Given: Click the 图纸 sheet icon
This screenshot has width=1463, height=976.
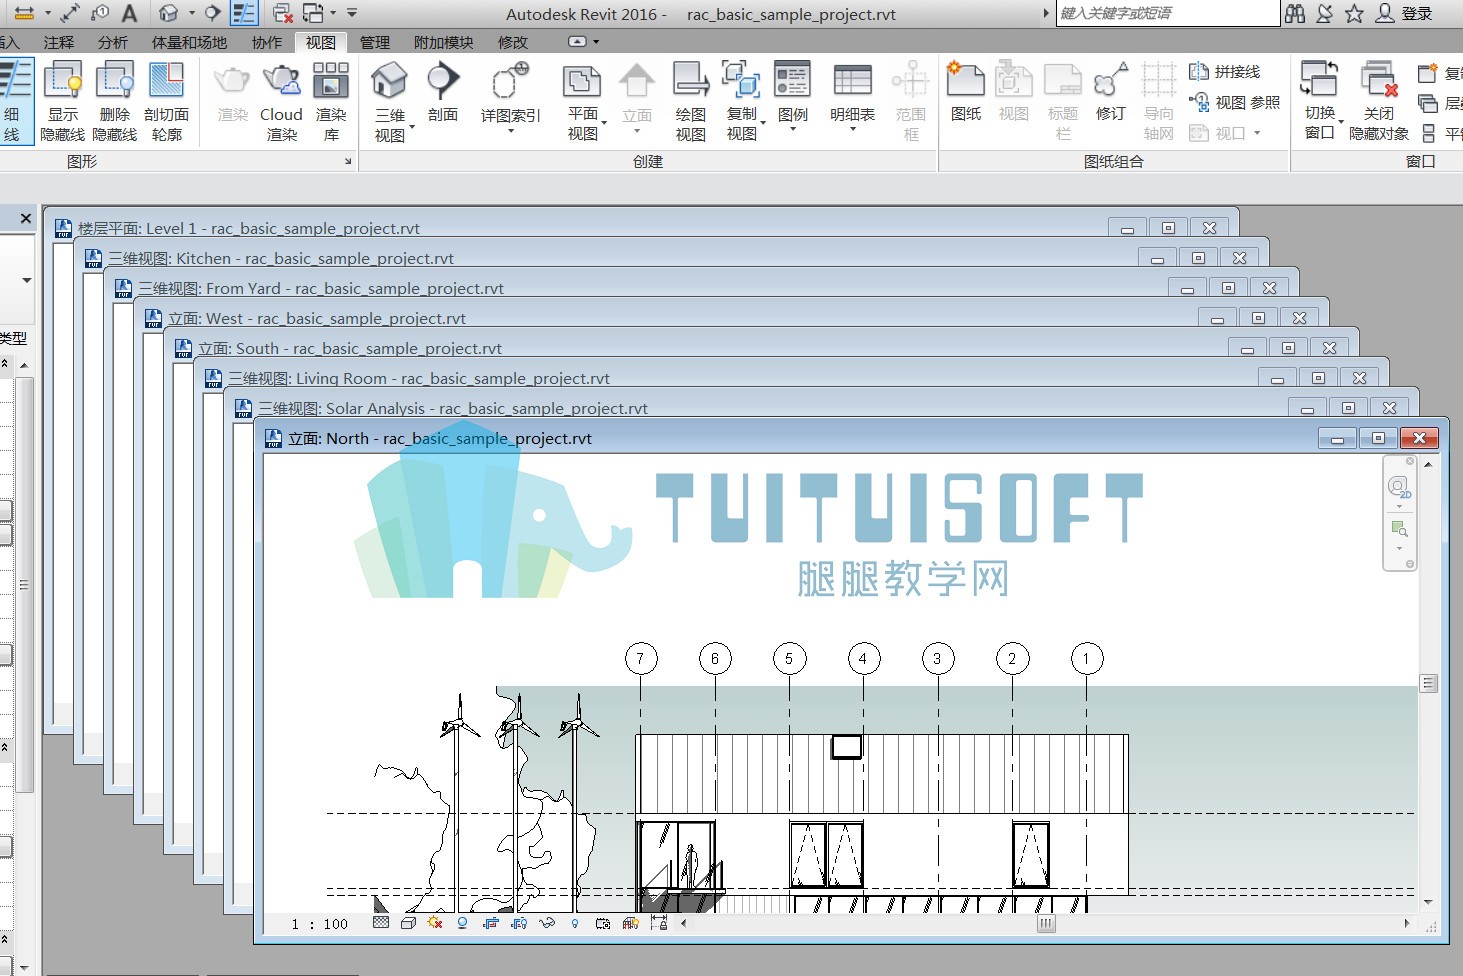Looking at the screenshot, I should pos(965,80).
